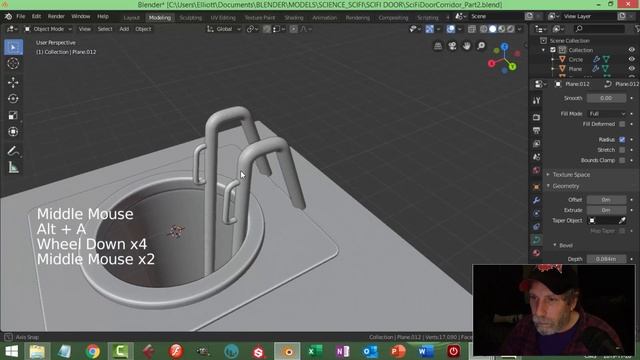Toggle camera view in viewport
The height and width of the screenshot is (360, 640).
[452, 46]
